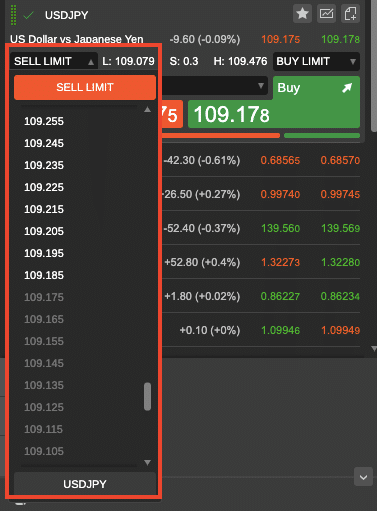Viewport: 377px width, 511px height.
Task: Click the ask price 0.99745
Action: (340, 194)
